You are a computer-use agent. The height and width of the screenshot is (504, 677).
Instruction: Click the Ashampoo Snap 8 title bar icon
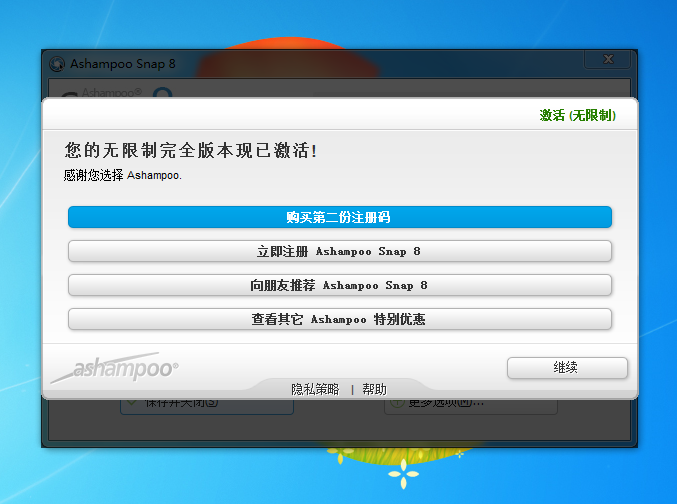pyautogui.click(x=58, y=64)
